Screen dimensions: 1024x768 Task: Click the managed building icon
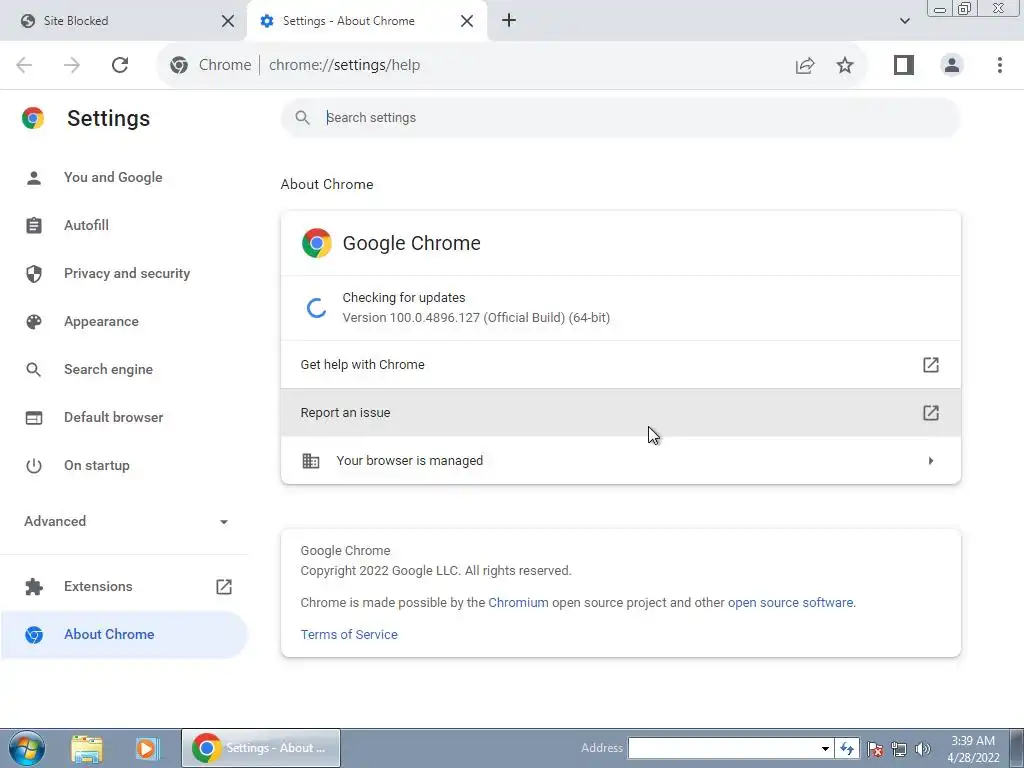point(311,460)
